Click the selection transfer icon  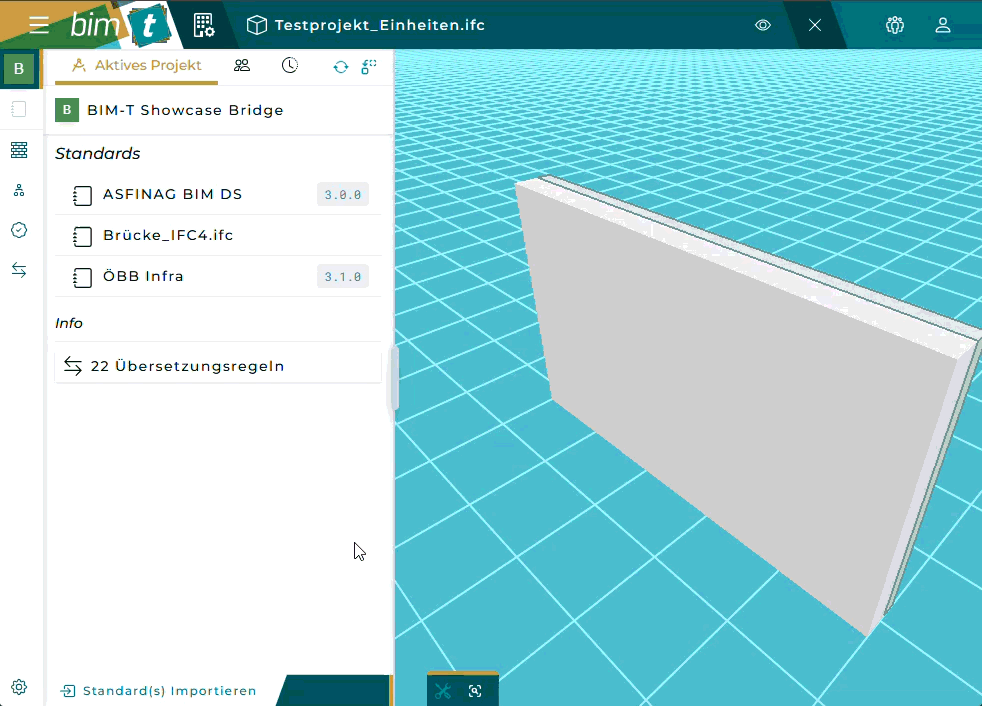(x=369, y=66)
